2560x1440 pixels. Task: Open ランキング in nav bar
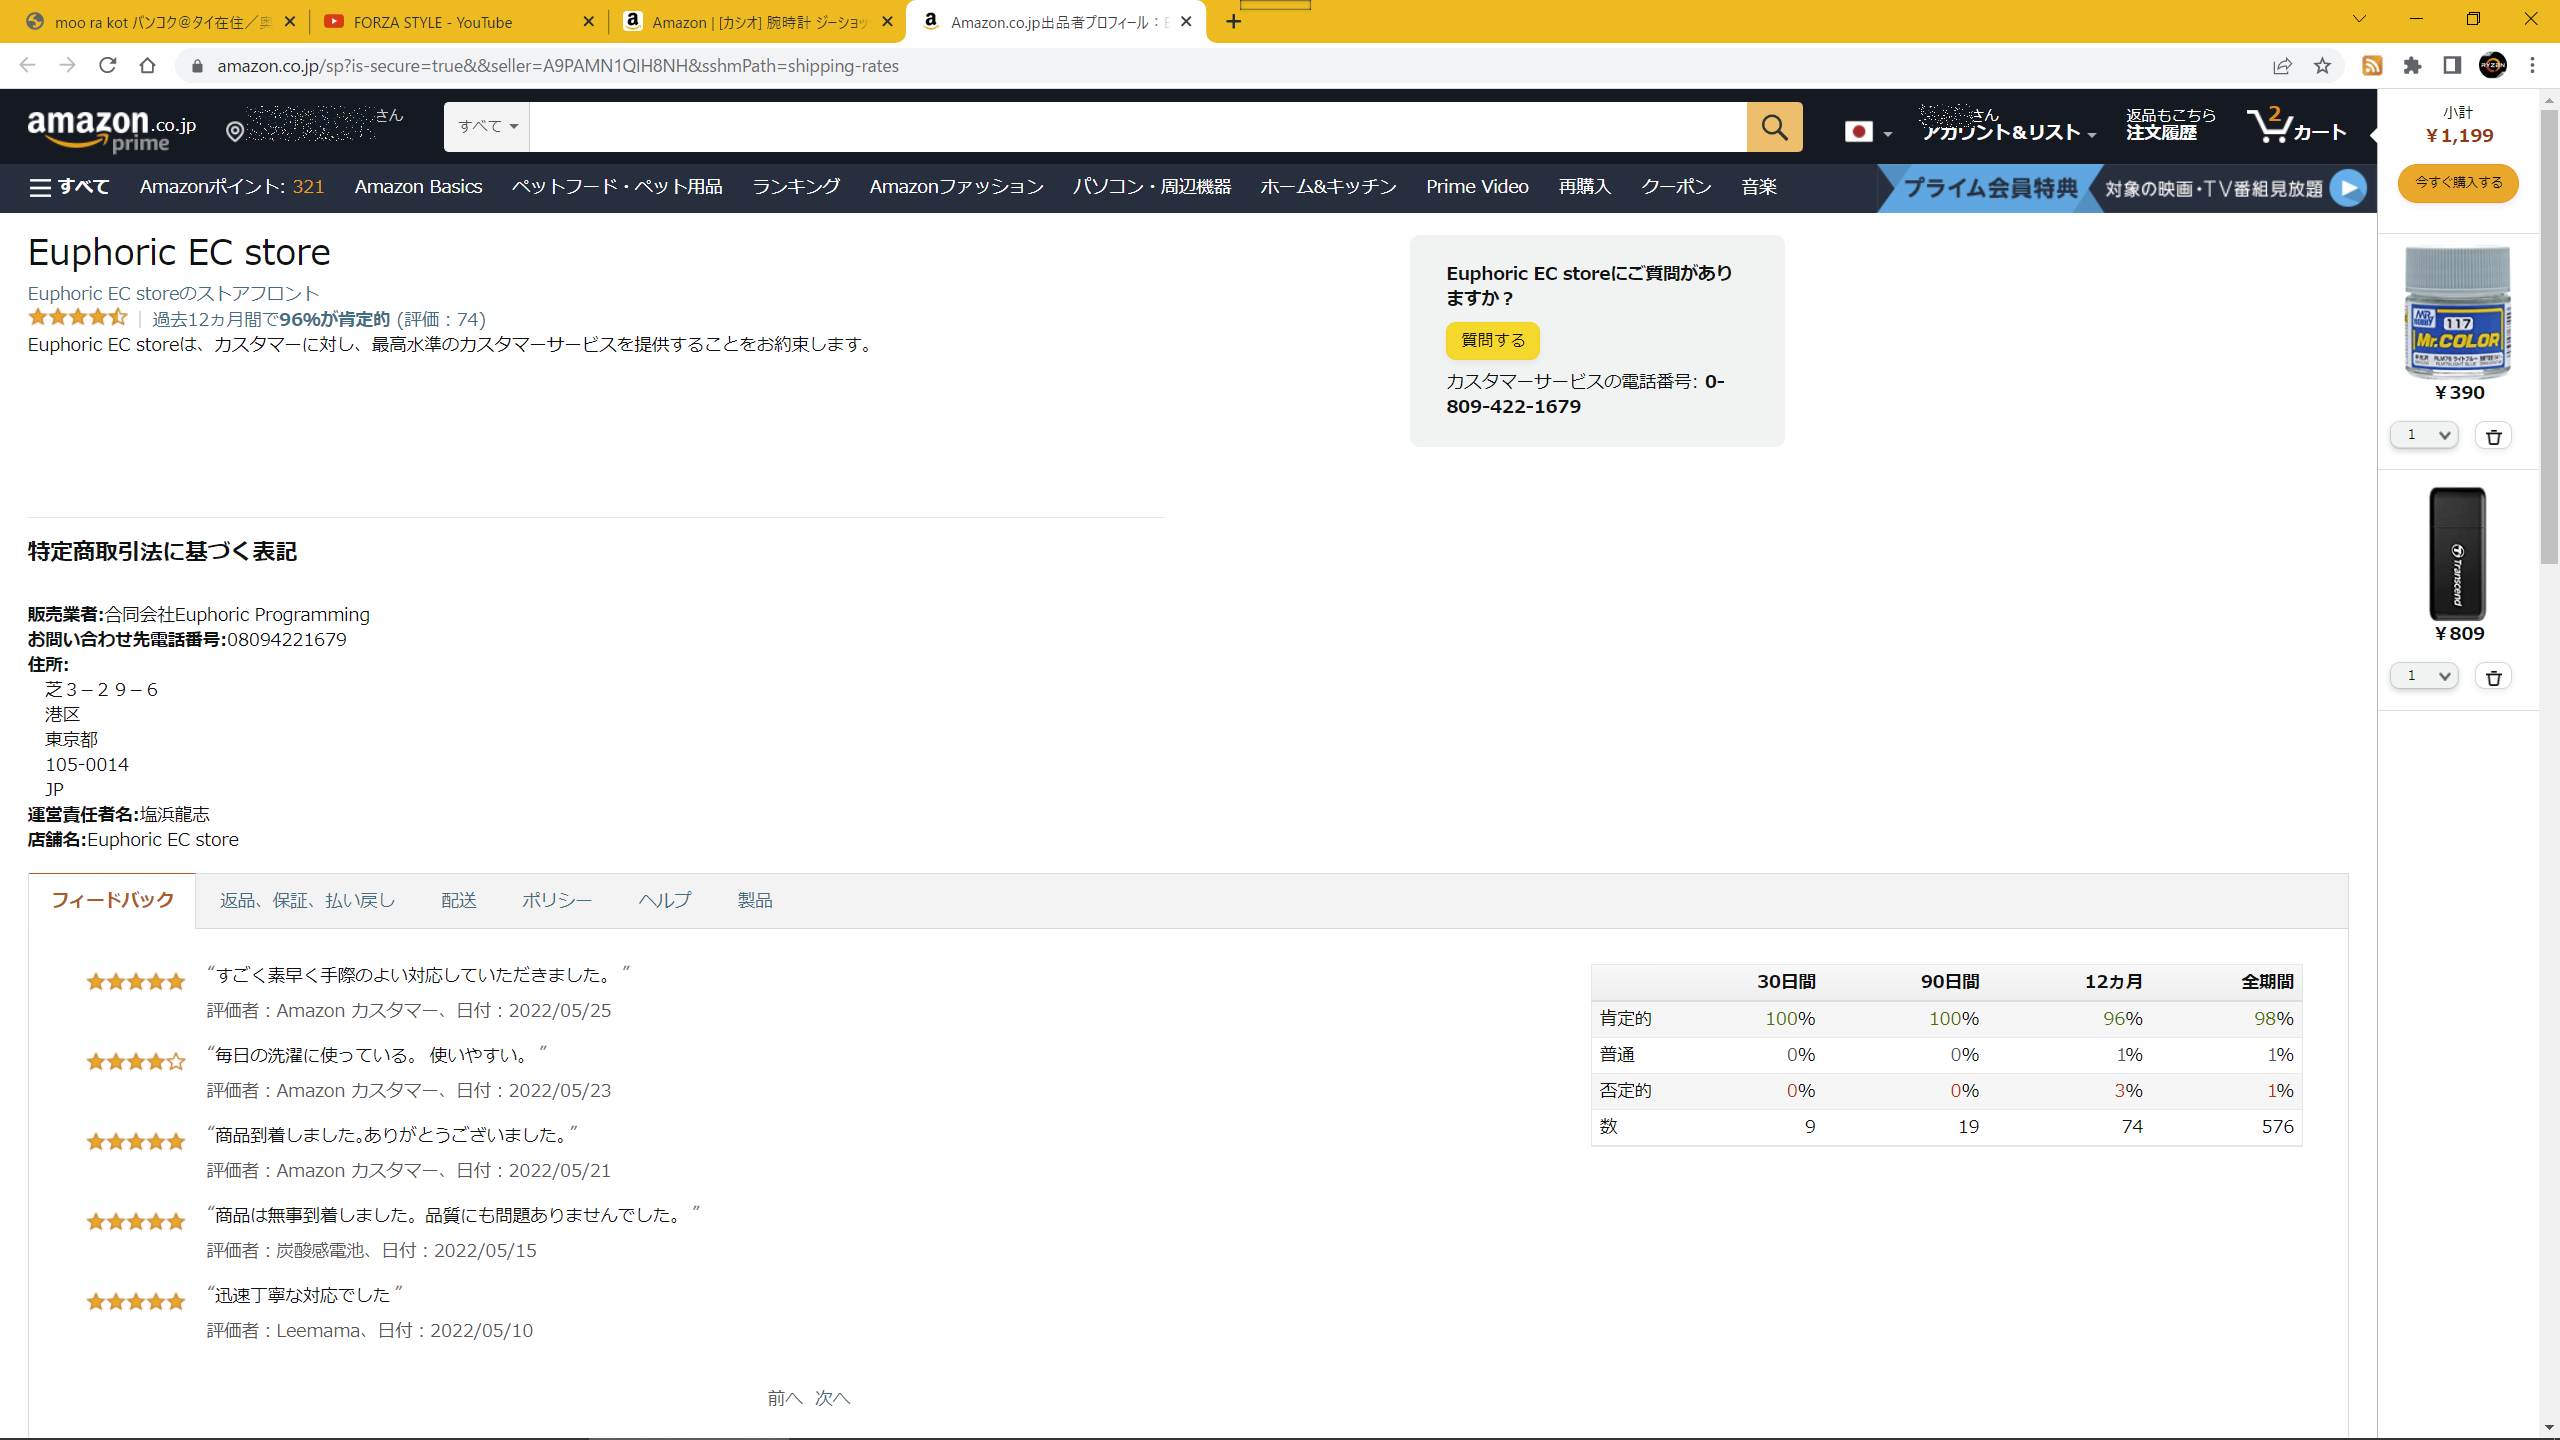796,187
